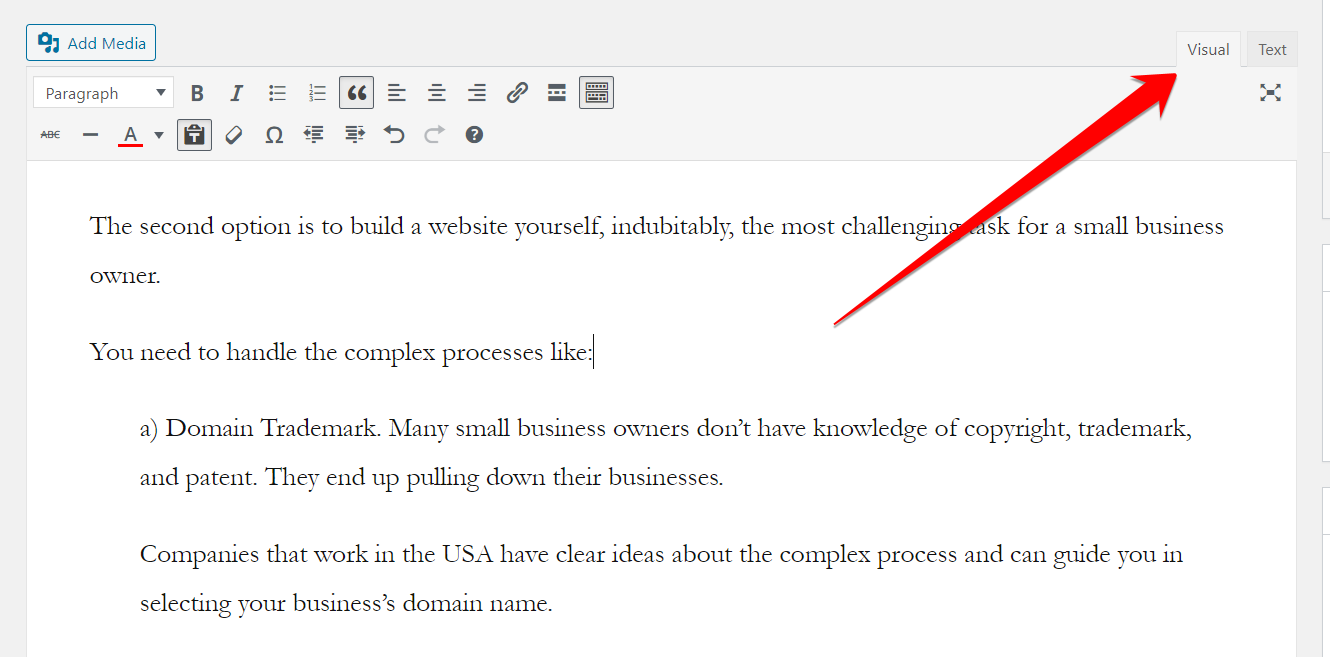
Task: Expand text color picker arrow
Action: coord(158,135)
